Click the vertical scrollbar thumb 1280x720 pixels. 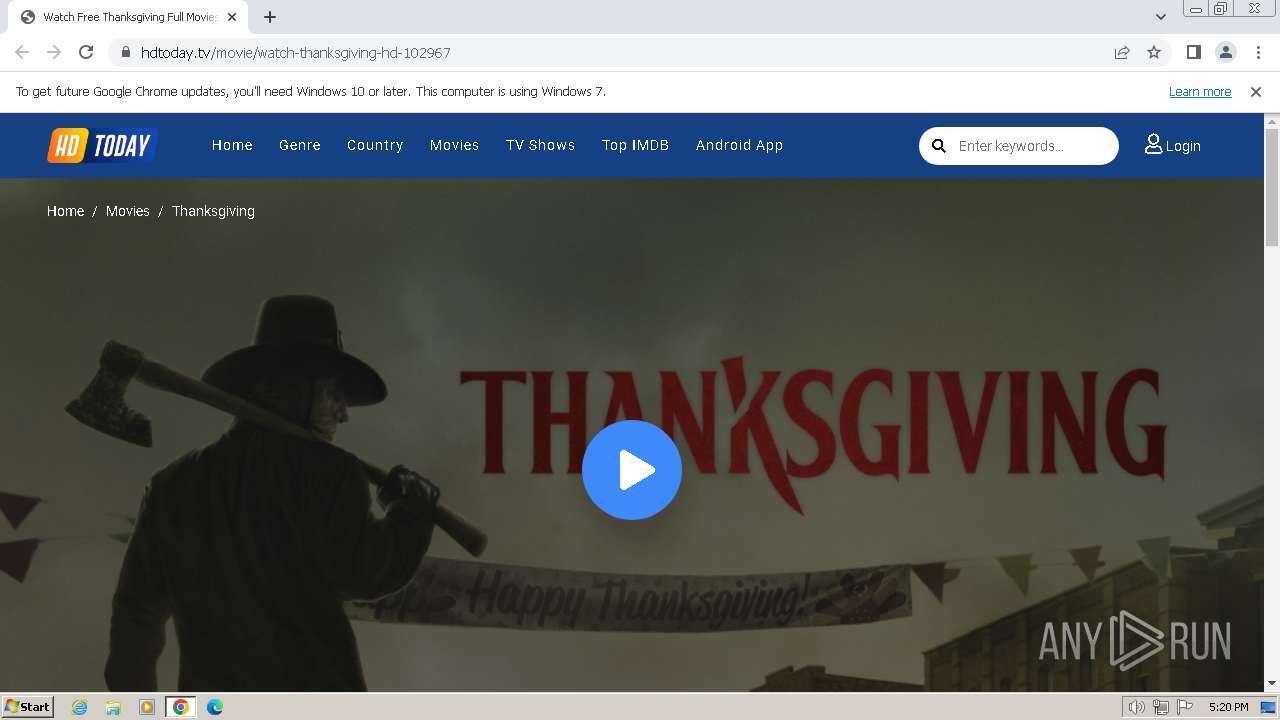click(1272, 187)
